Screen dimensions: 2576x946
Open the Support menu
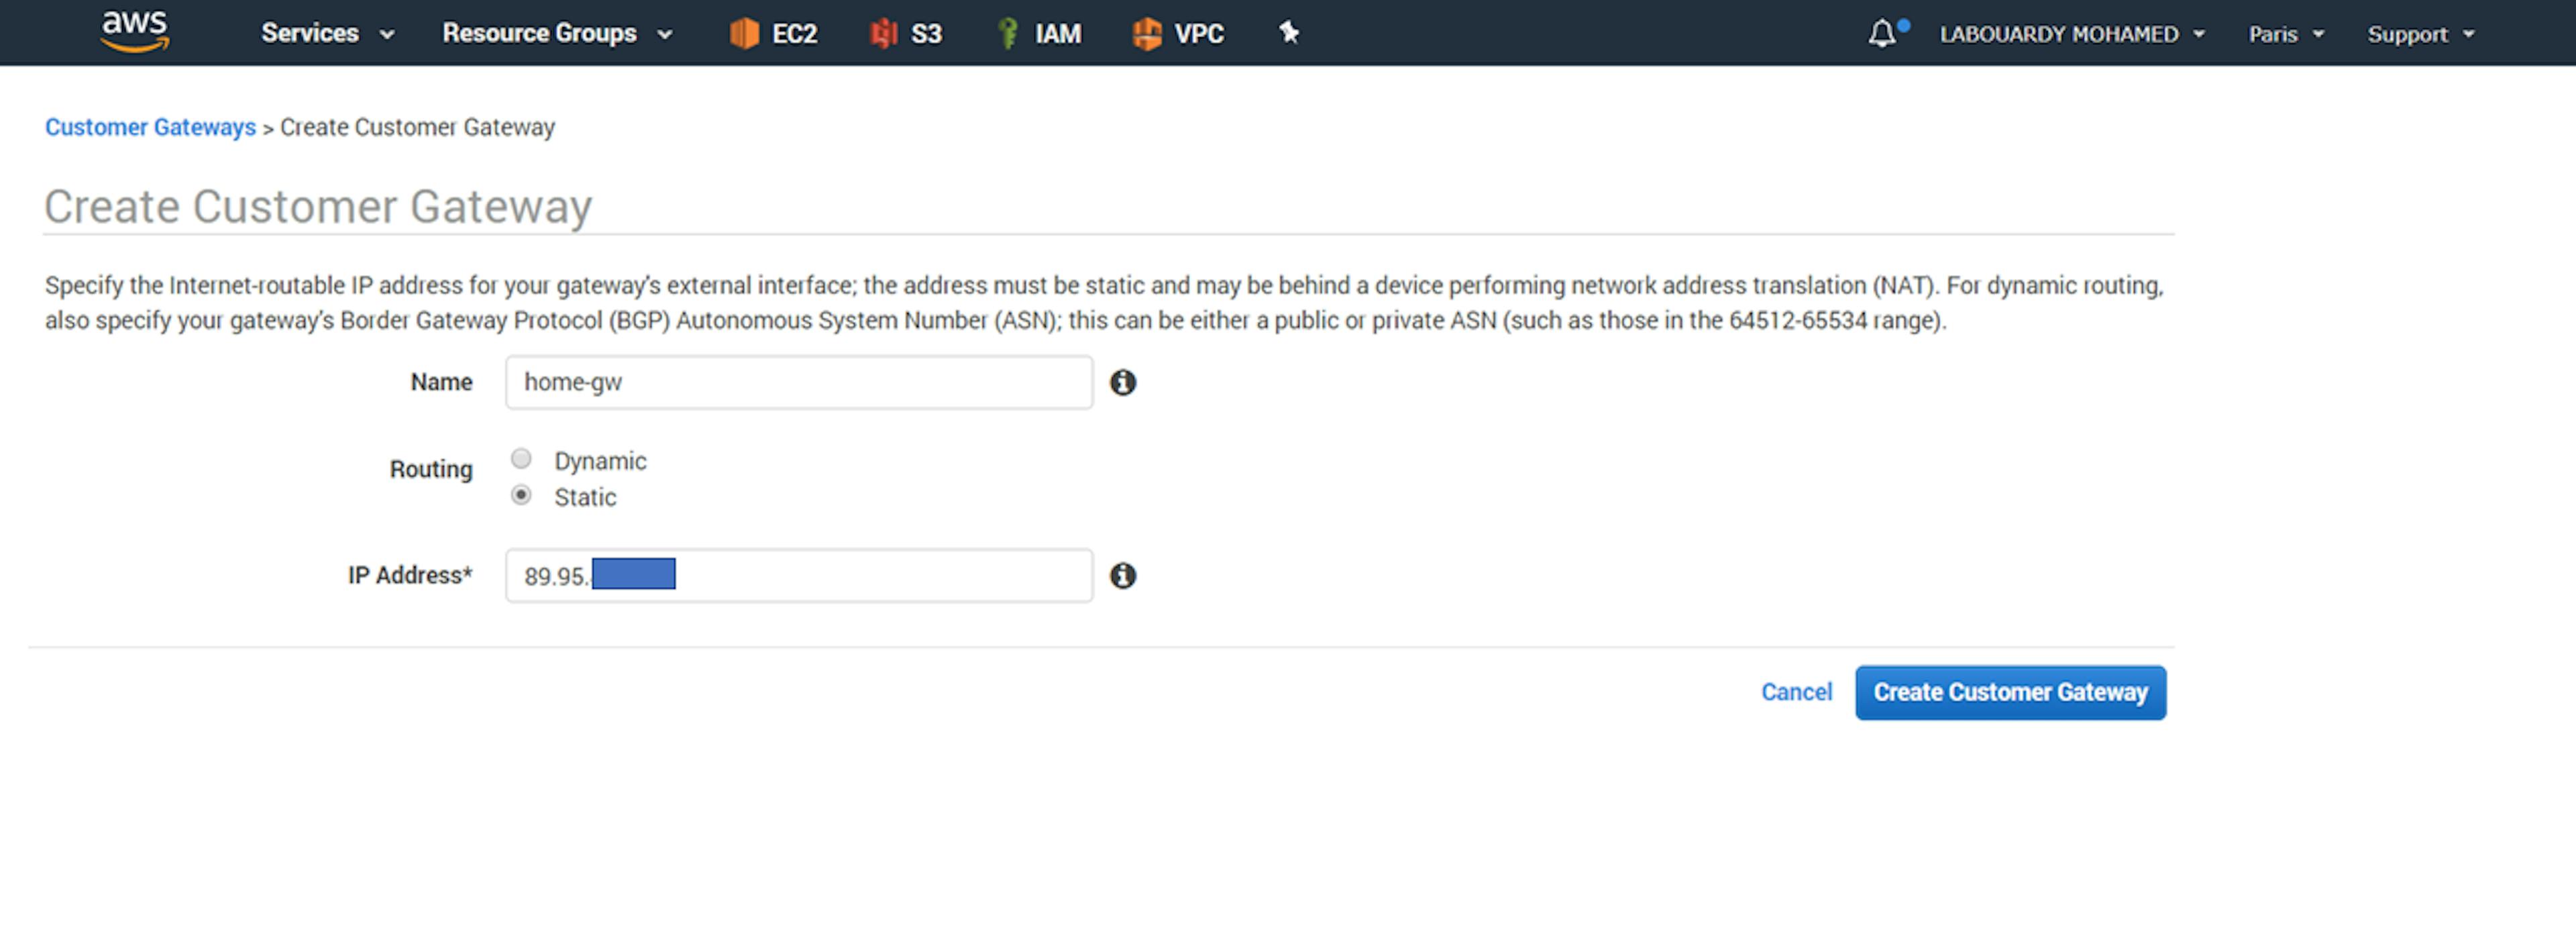pyautogui.click(x=2420, y=34)
